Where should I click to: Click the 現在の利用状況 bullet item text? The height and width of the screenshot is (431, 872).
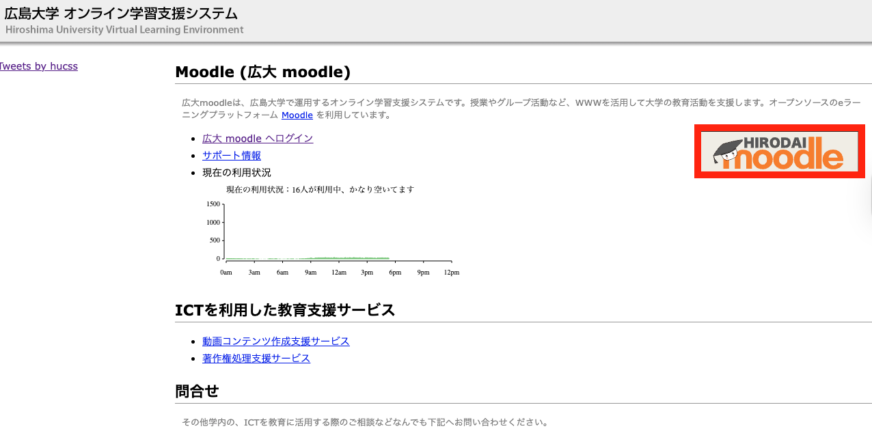pos(236,172)
